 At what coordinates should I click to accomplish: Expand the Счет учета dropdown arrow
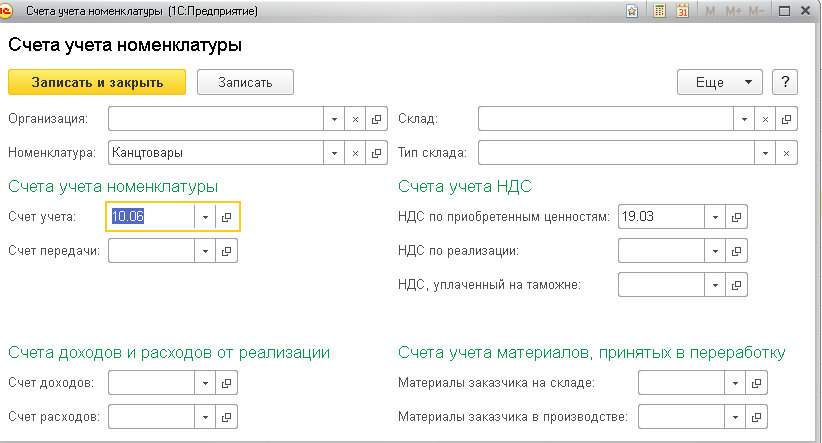(206, 217)
